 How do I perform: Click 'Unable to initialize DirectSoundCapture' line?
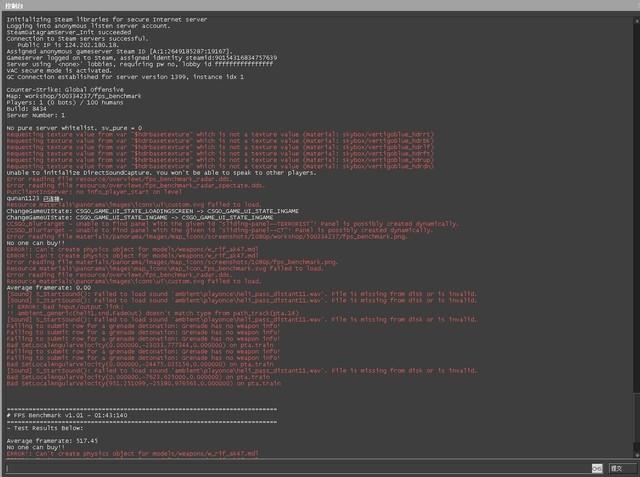161,173
